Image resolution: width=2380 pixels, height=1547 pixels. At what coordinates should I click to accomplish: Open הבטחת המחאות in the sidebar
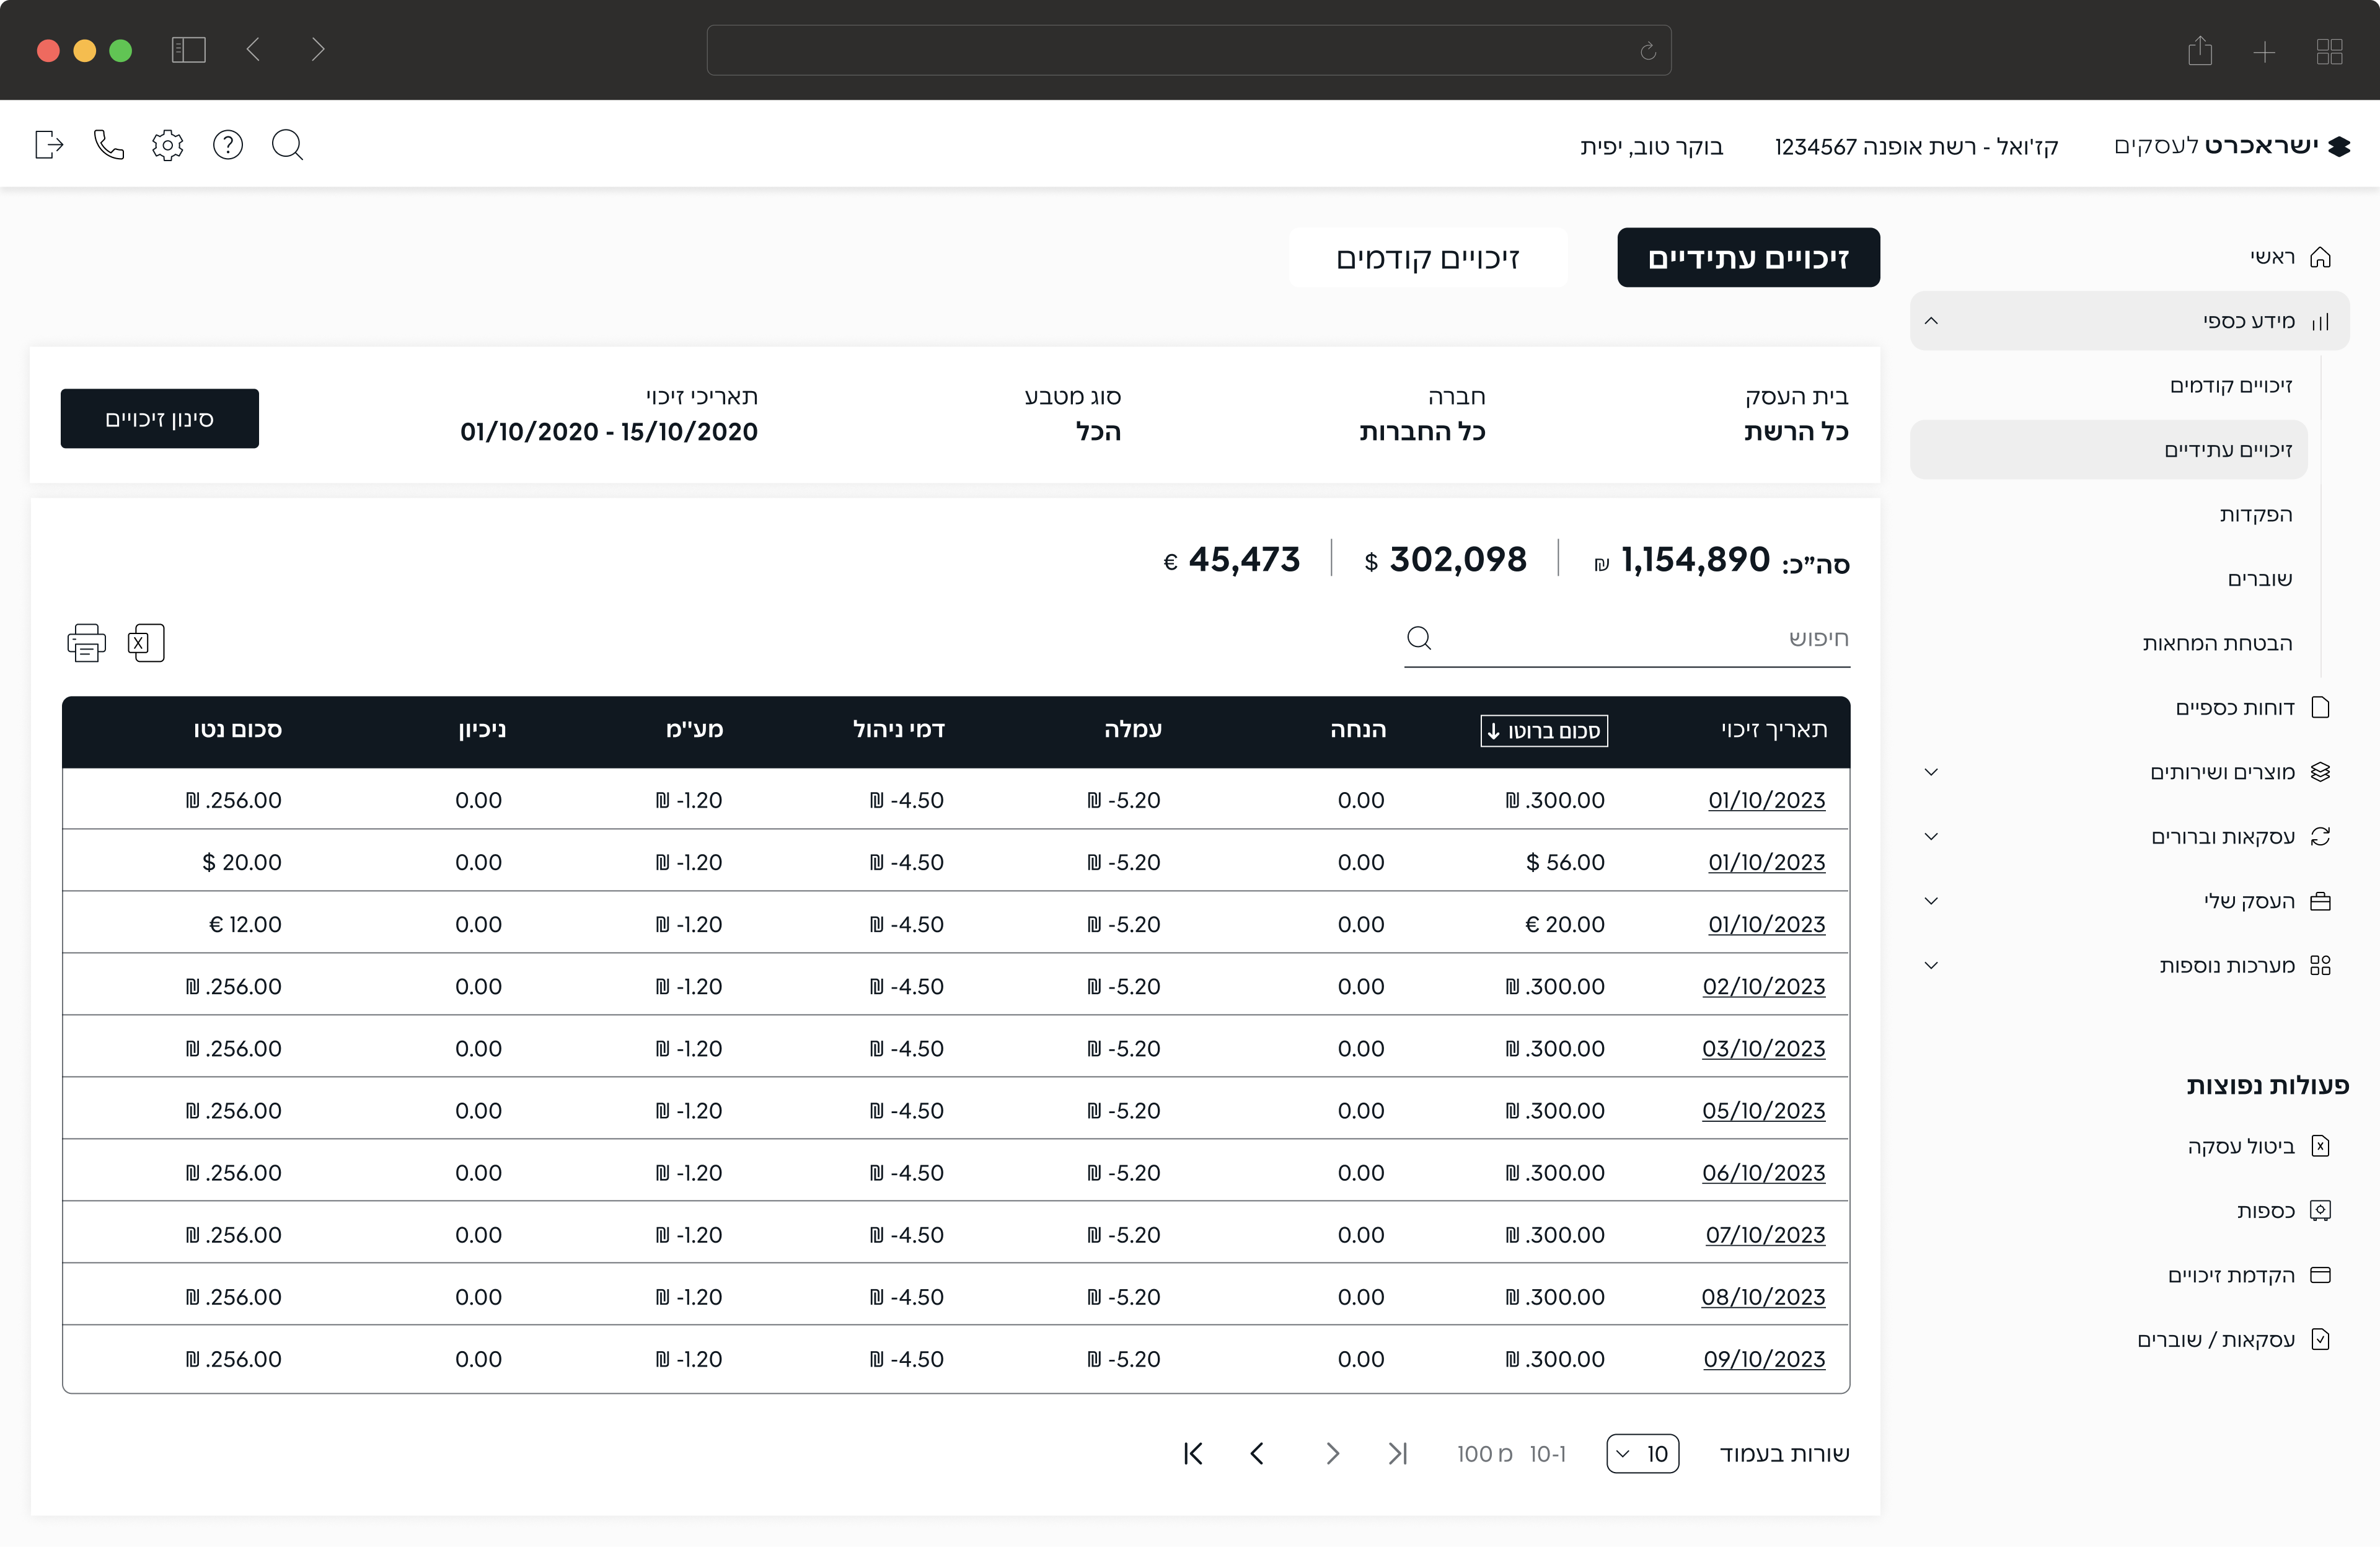[x=2217, y=643]
